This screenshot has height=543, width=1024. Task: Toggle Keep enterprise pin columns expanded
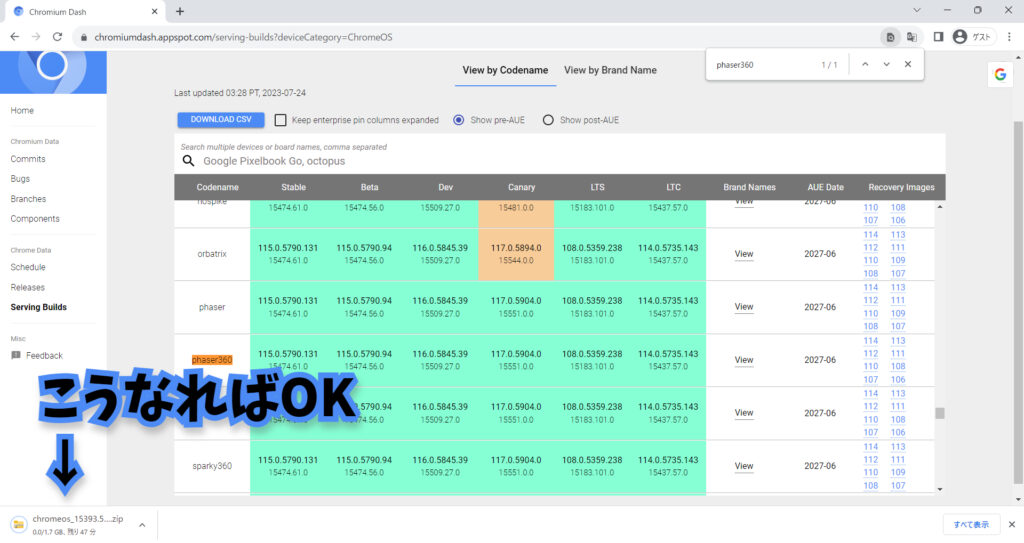[281, 120]
